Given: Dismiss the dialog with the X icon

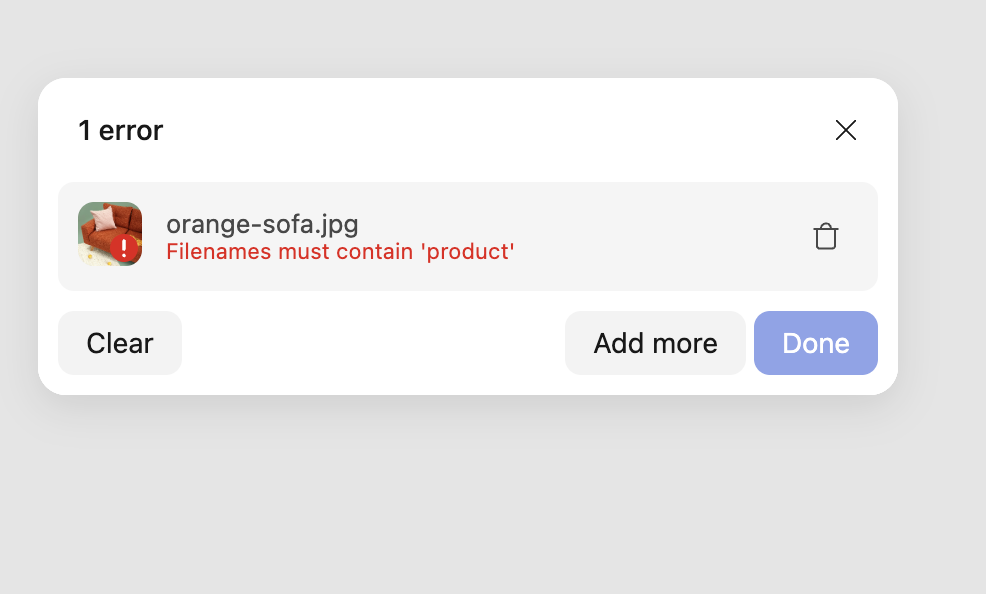Looking at the screenshot, I should coord(845,130).
